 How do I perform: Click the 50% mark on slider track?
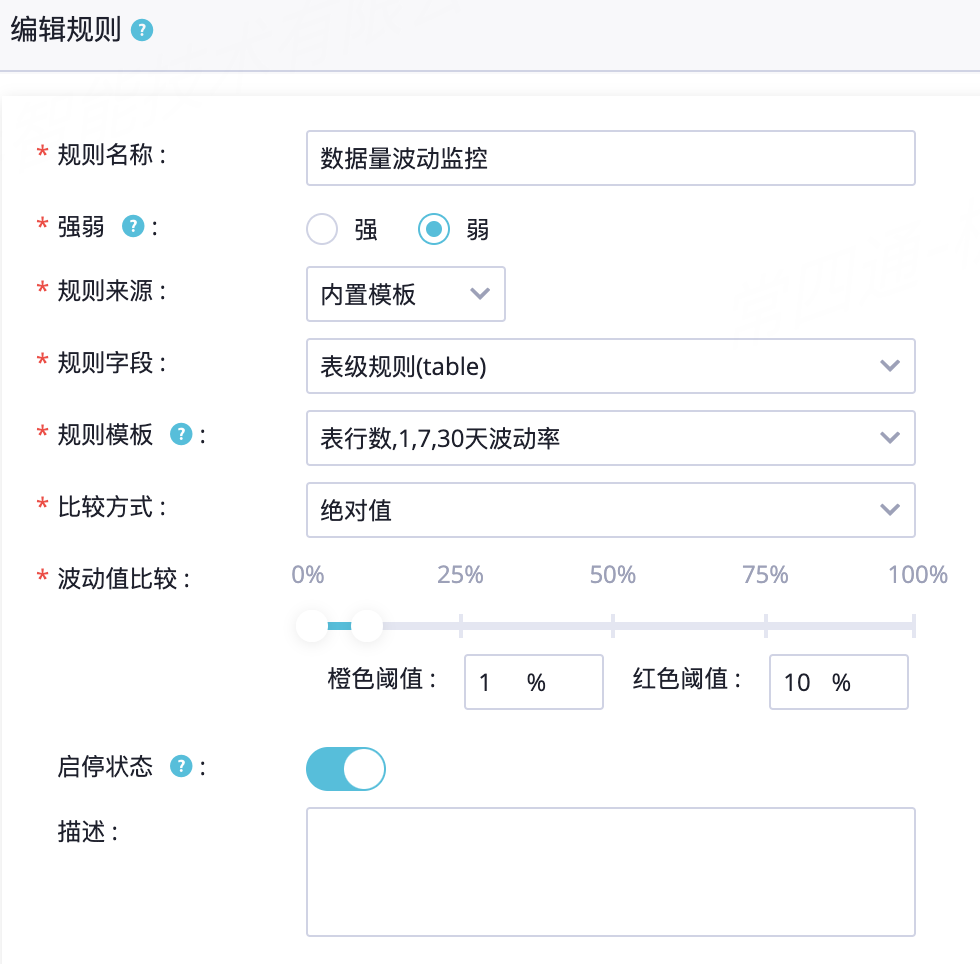pos(613,626)
